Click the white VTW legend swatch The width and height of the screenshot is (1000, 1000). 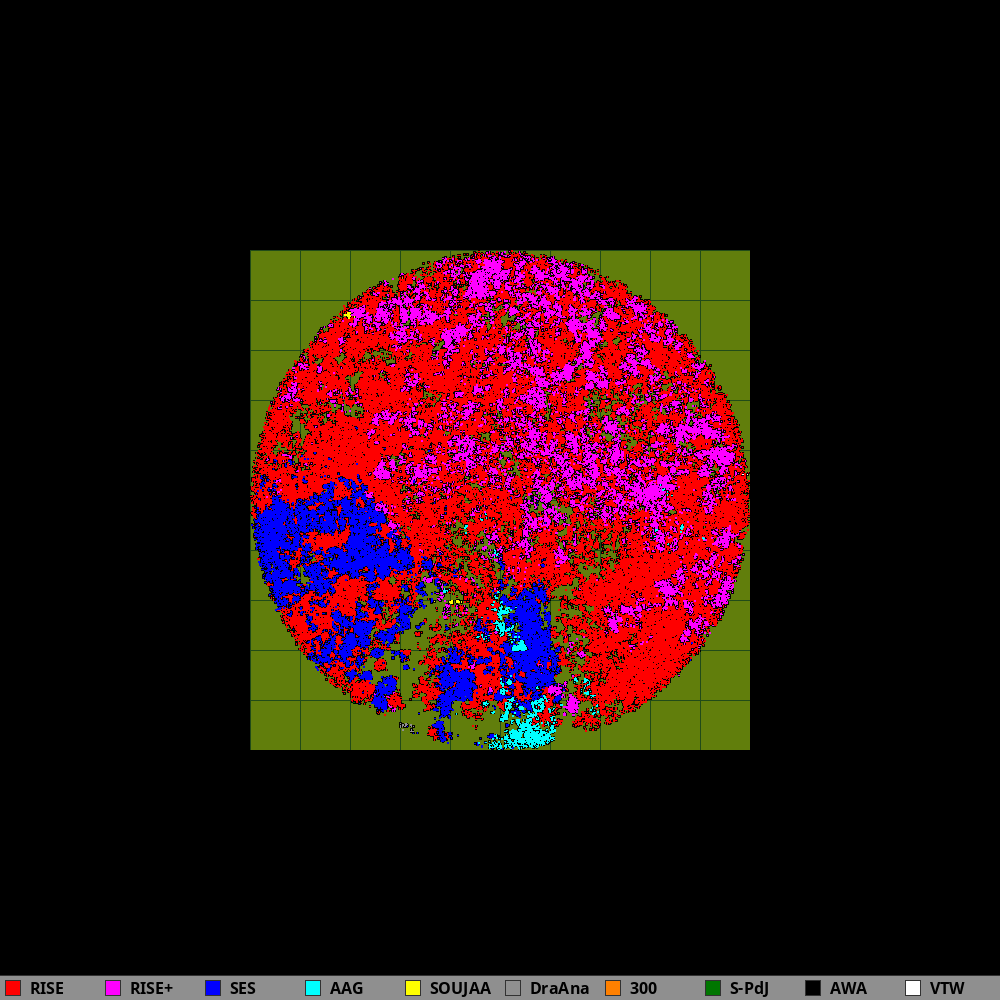tap(913, 988)
